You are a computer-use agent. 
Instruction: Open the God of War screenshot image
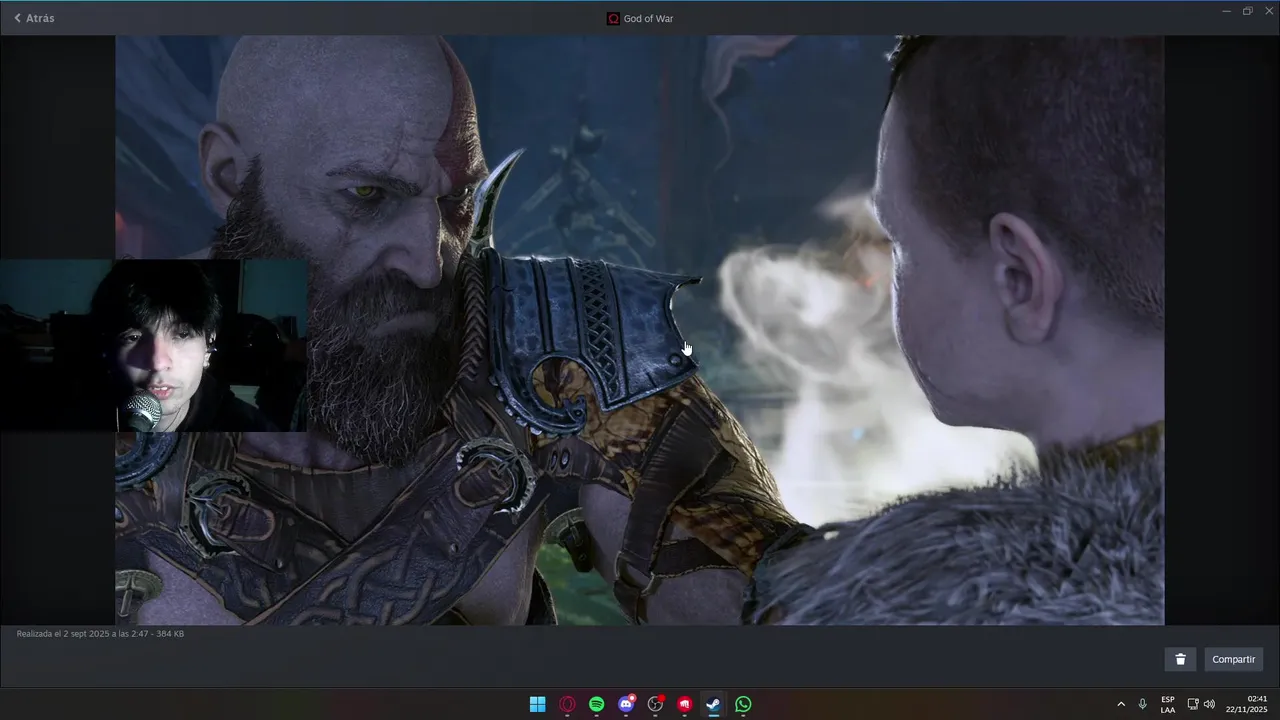pos(640,330)
